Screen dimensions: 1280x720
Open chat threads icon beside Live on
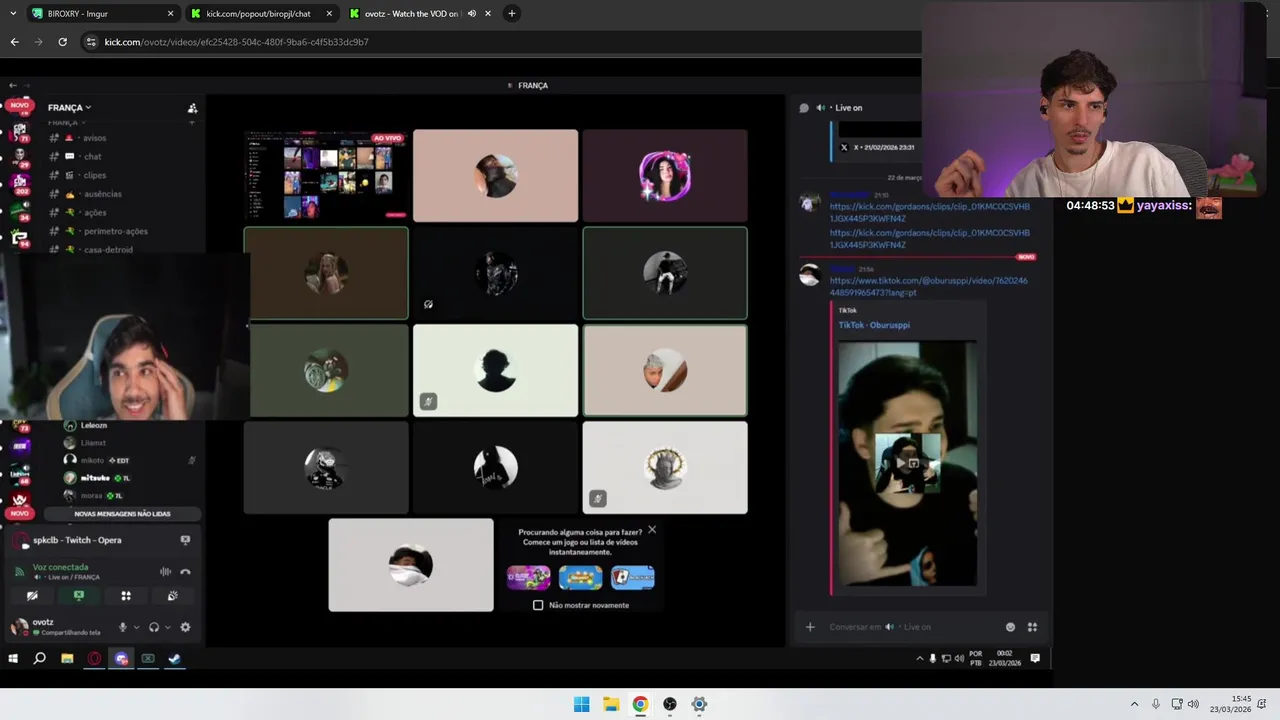804,108
